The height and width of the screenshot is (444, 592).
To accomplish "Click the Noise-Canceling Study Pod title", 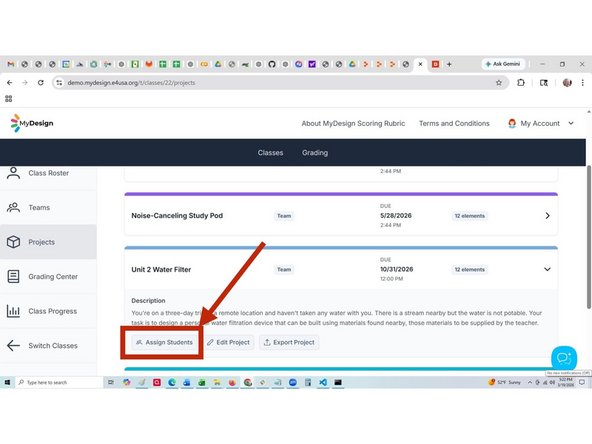I will 177,216.
